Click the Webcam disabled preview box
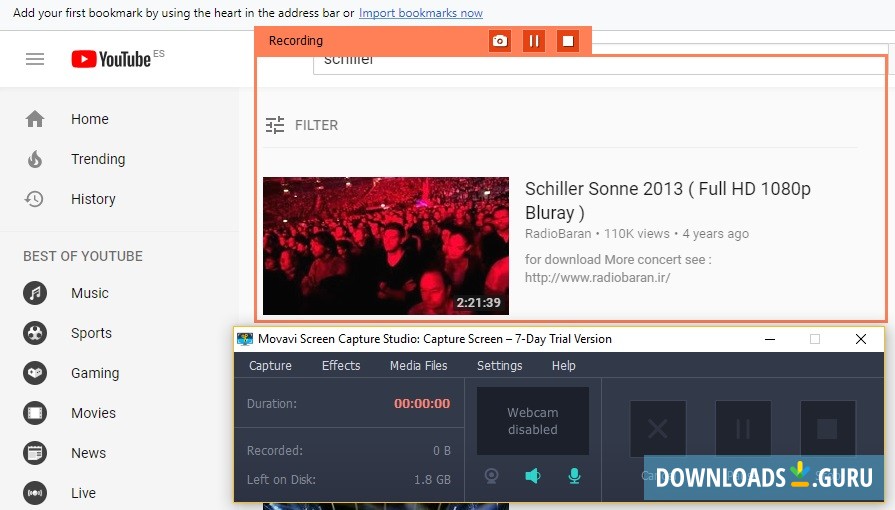Image resolution: width=895 pixels, height=510 pixels. click(533, 421)
